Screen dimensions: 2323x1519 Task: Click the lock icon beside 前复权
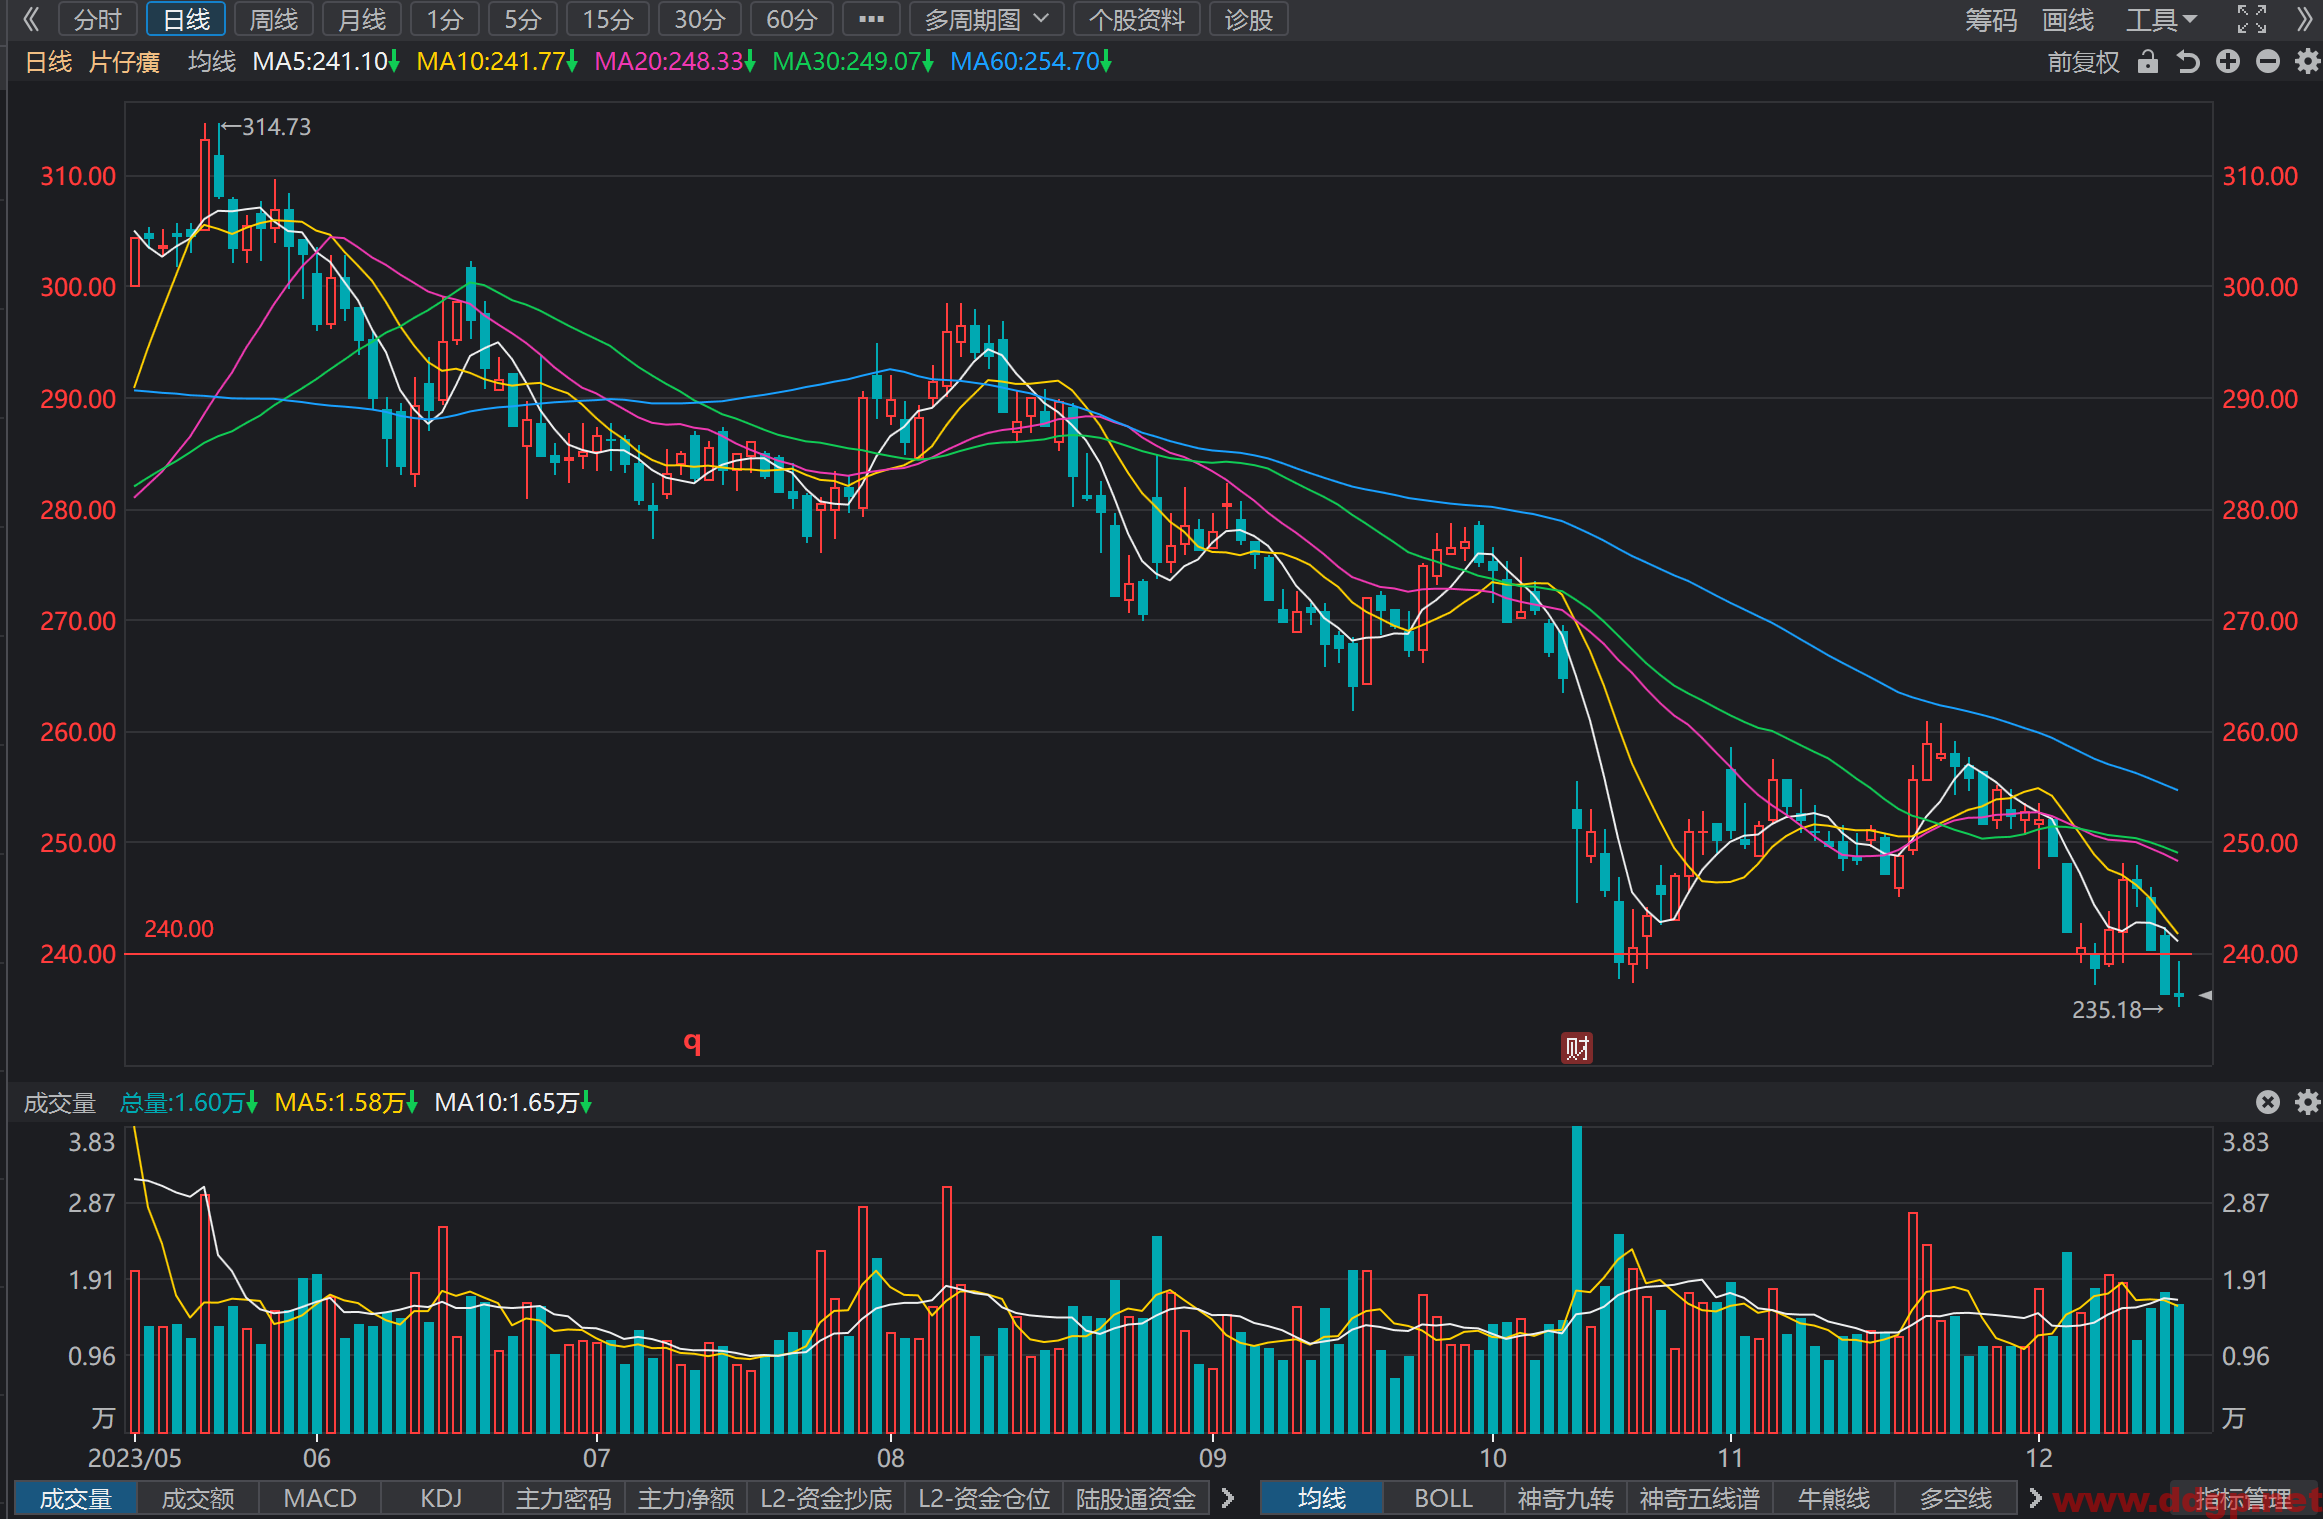[2147, 62]
